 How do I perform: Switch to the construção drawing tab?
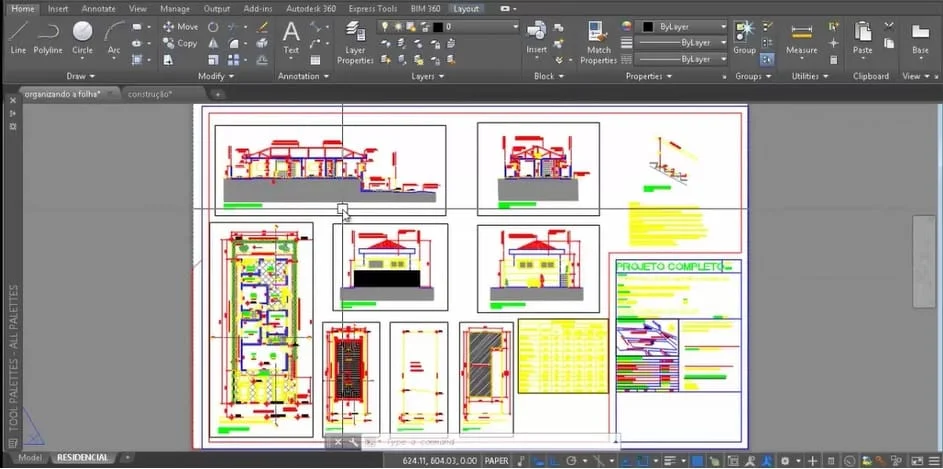pyautogui.click(x=149, y=94)
